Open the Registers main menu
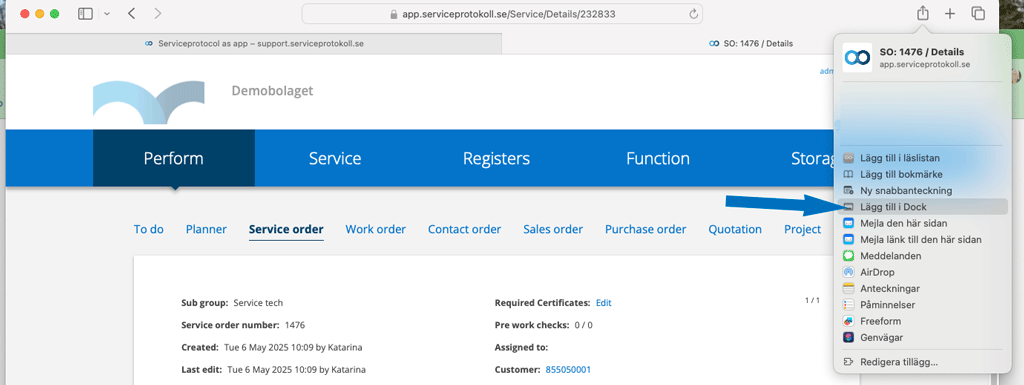Viewport: 1024px width, 385px height. [x=496, y=159]
